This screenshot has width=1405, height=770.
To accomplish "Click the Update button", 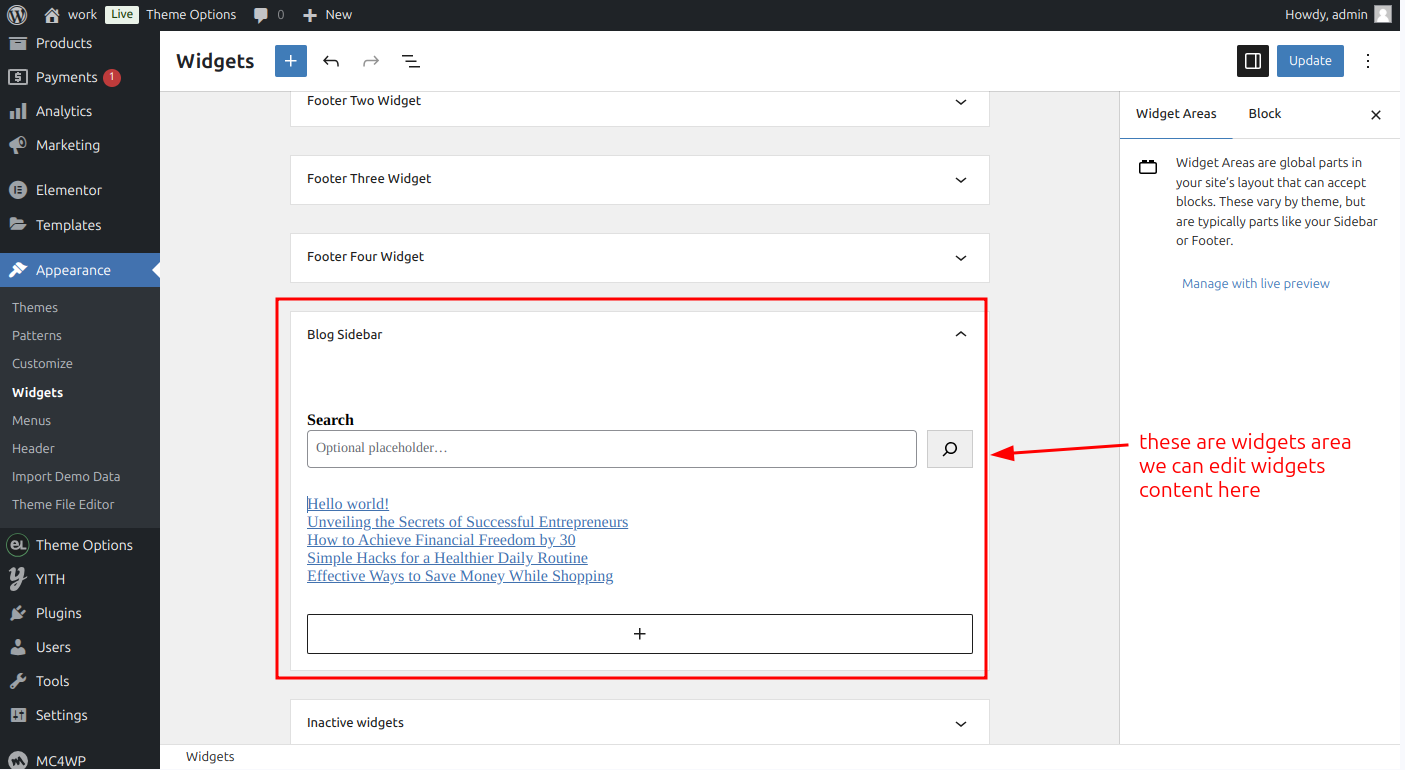I will pyautogui.click(x=1310, y=61).
